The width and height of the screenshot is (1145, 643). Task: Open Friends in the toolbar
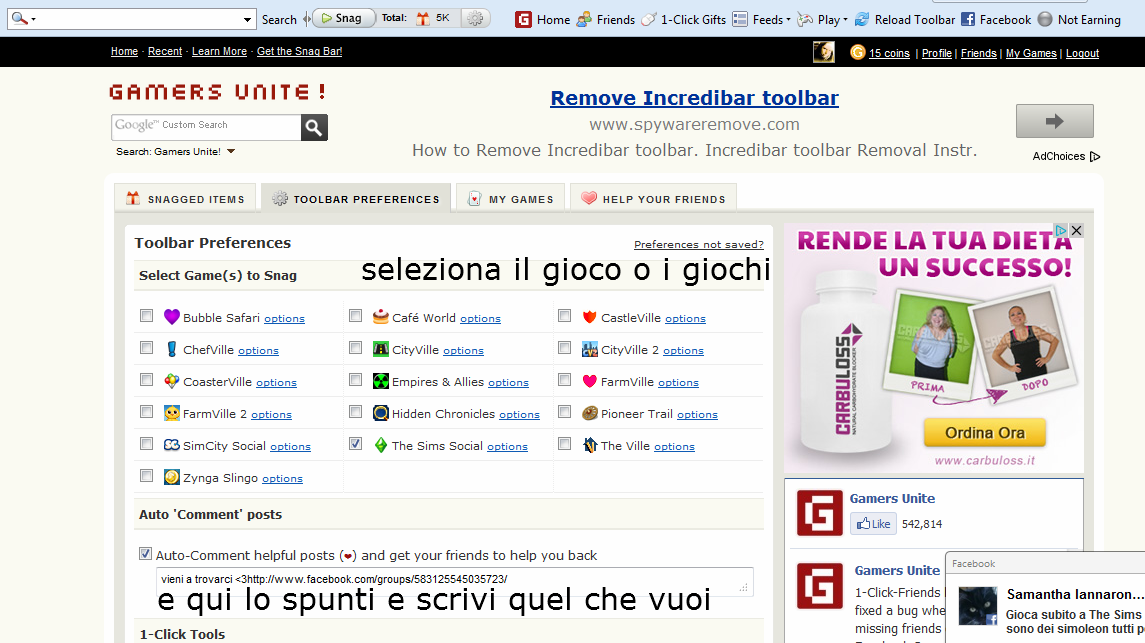point(605,20)
